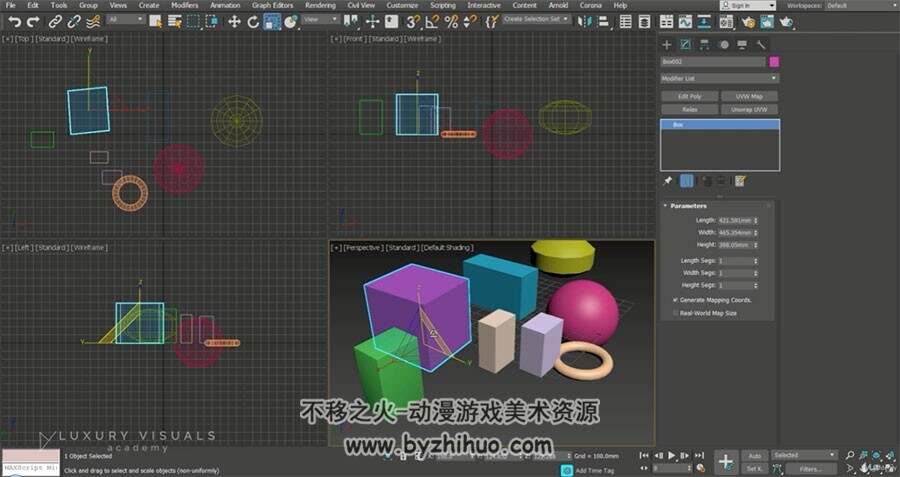
Task: Open the Workspaces Default dropdown
Action: tap(860, 6)
